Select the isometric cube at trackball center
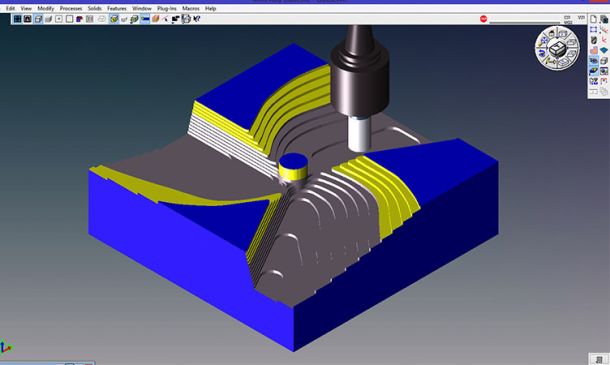This screenshot has height=365, width=610. tap(557, 48)
